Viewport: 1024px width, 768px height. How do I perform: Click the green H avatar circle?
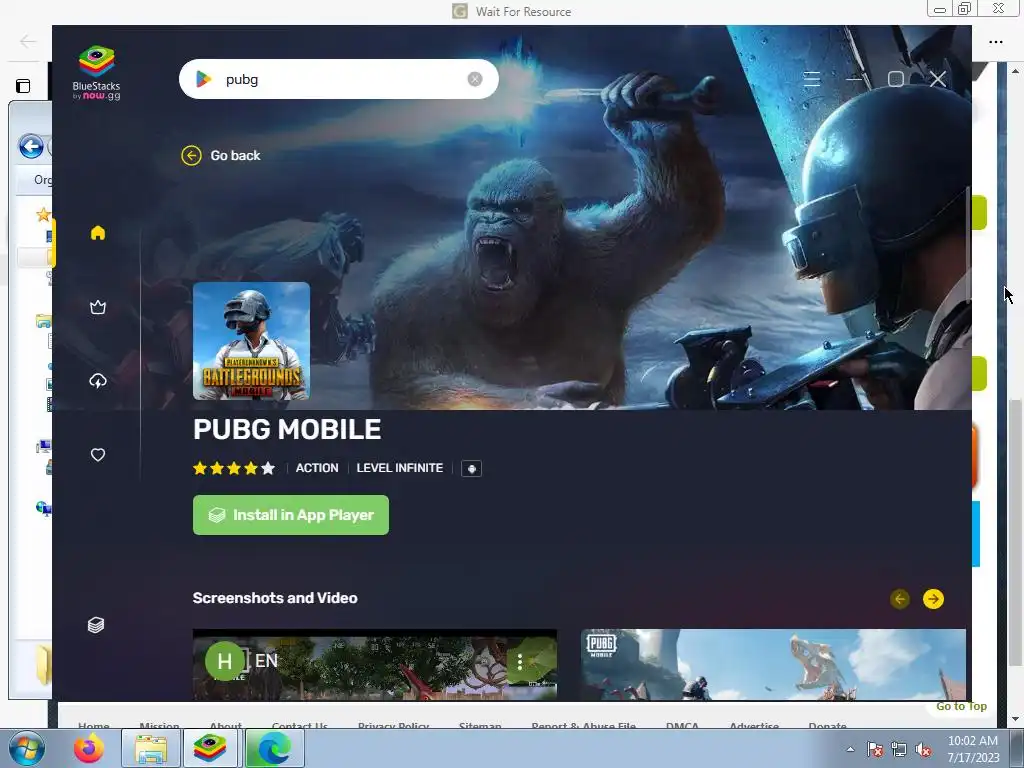(225, 661)
